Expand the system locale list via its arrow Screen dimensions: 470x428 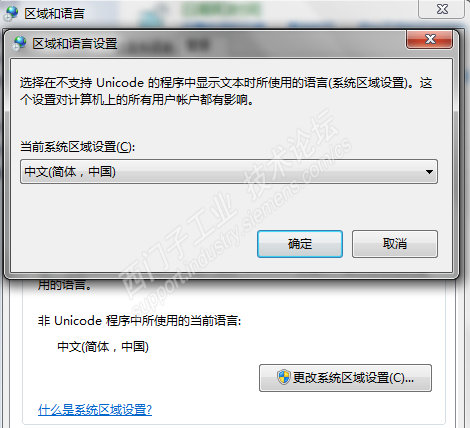pos(429,172)
